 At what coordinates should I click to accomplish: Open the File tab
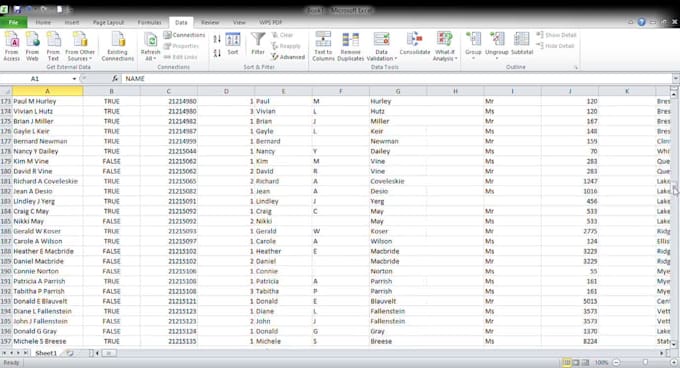tap(13, 22)
